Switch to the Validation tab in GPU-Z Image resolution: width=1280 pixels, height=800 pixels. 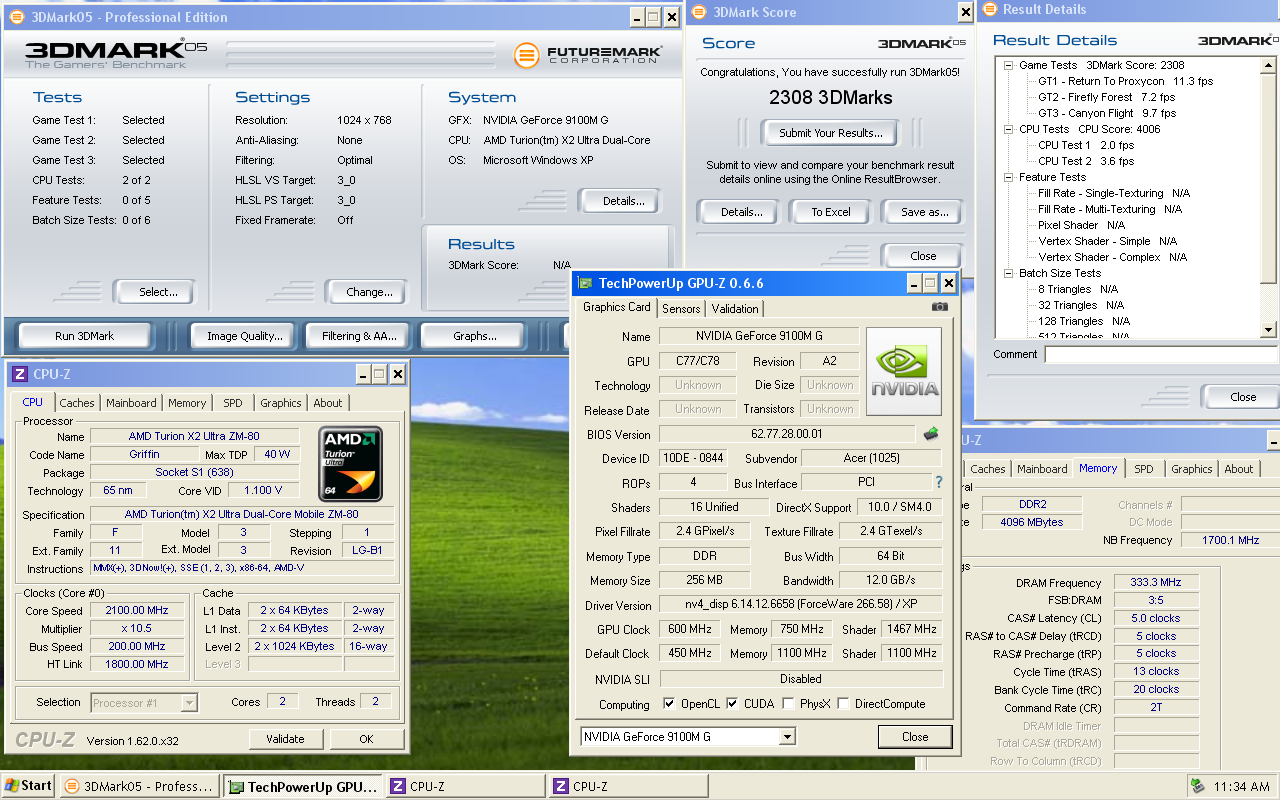tap(736, 309)
